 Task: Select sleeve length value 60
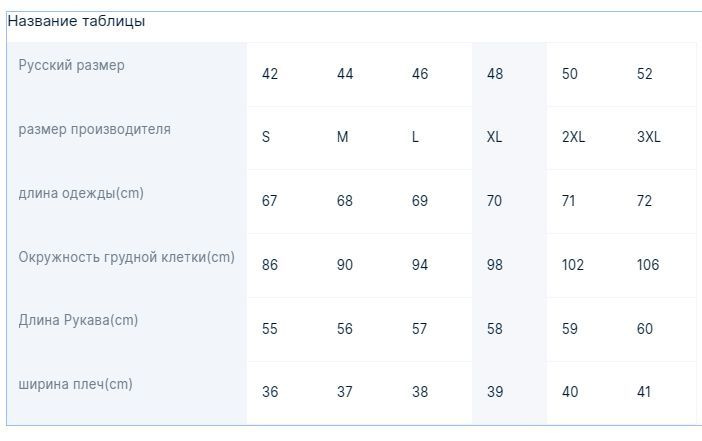pos(645,329)
